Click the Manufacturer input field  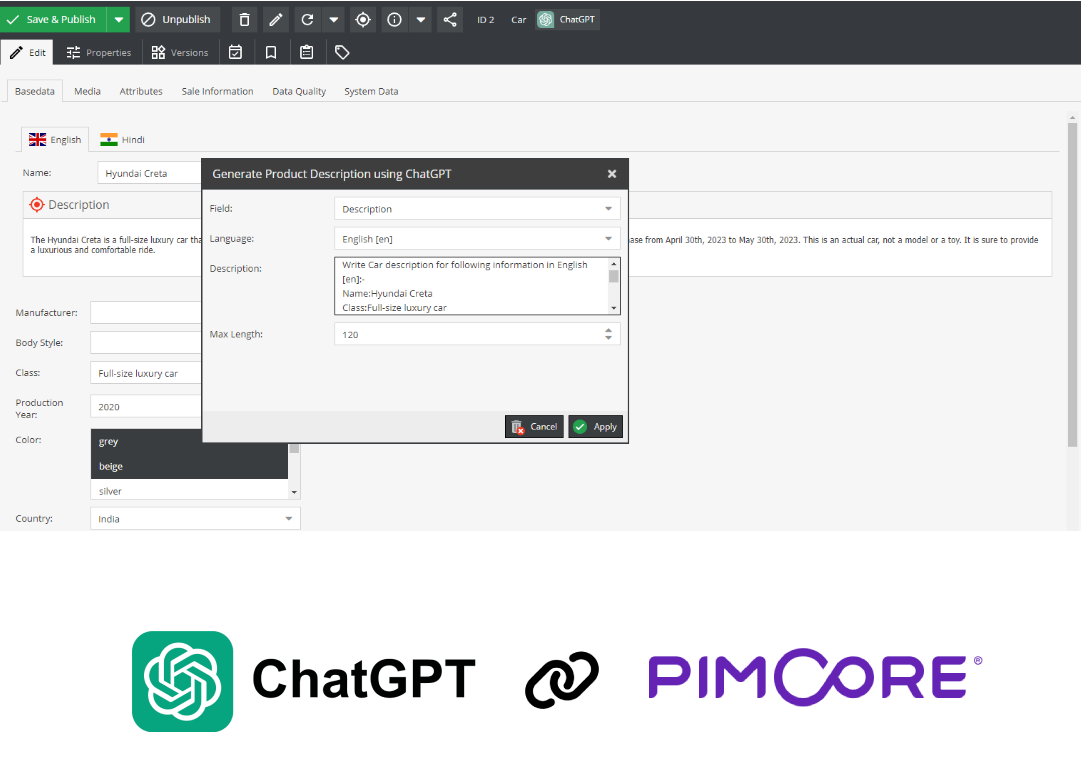coord(145,312)
